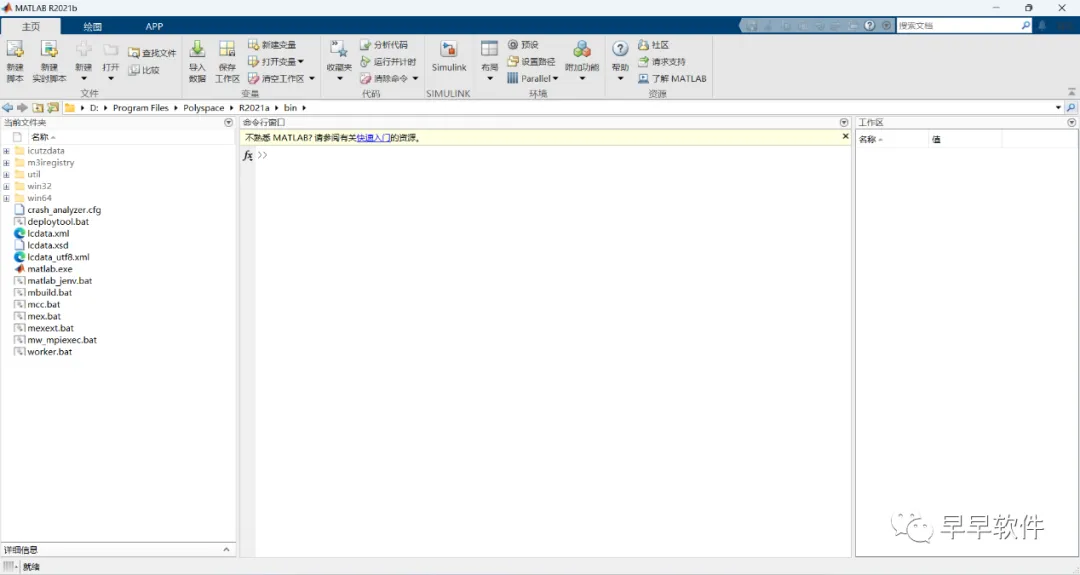Select the lcdata_utf8.xml file

click(x=59, y=258)
